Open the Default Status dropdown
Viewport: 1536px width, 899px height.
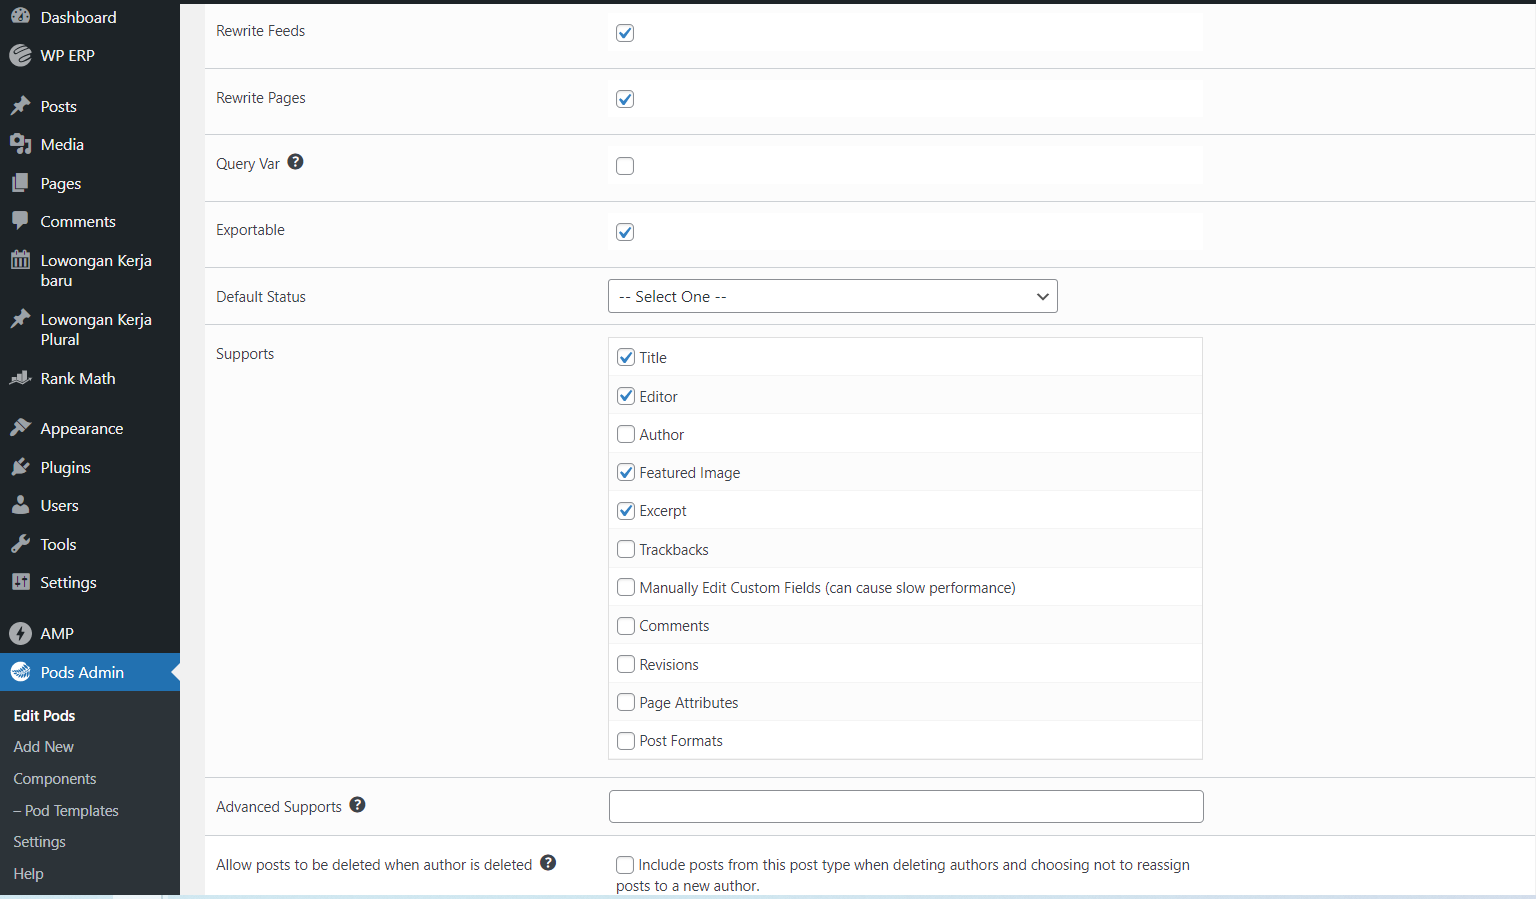click(832, 296)
